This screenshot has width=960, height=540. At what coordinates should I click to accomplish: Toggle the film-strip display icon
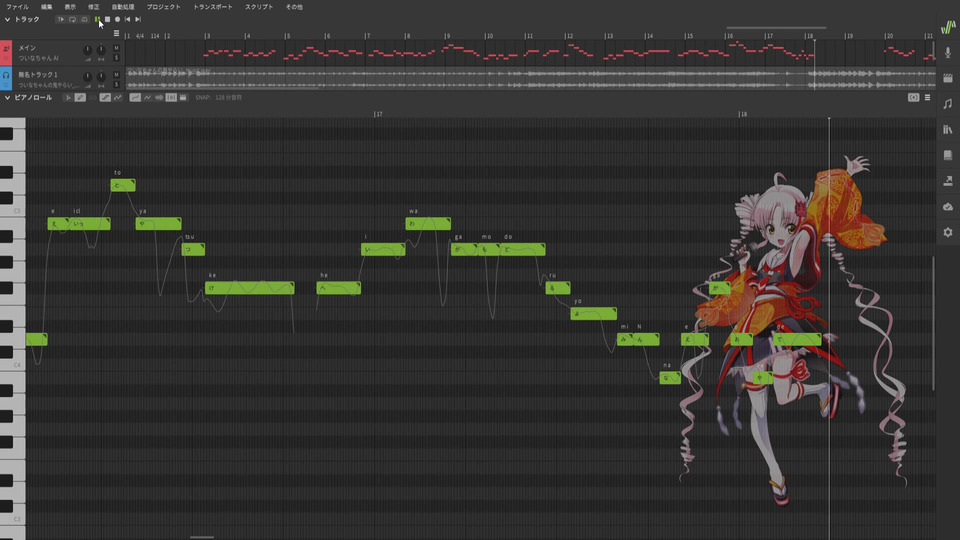coord(183,97)
